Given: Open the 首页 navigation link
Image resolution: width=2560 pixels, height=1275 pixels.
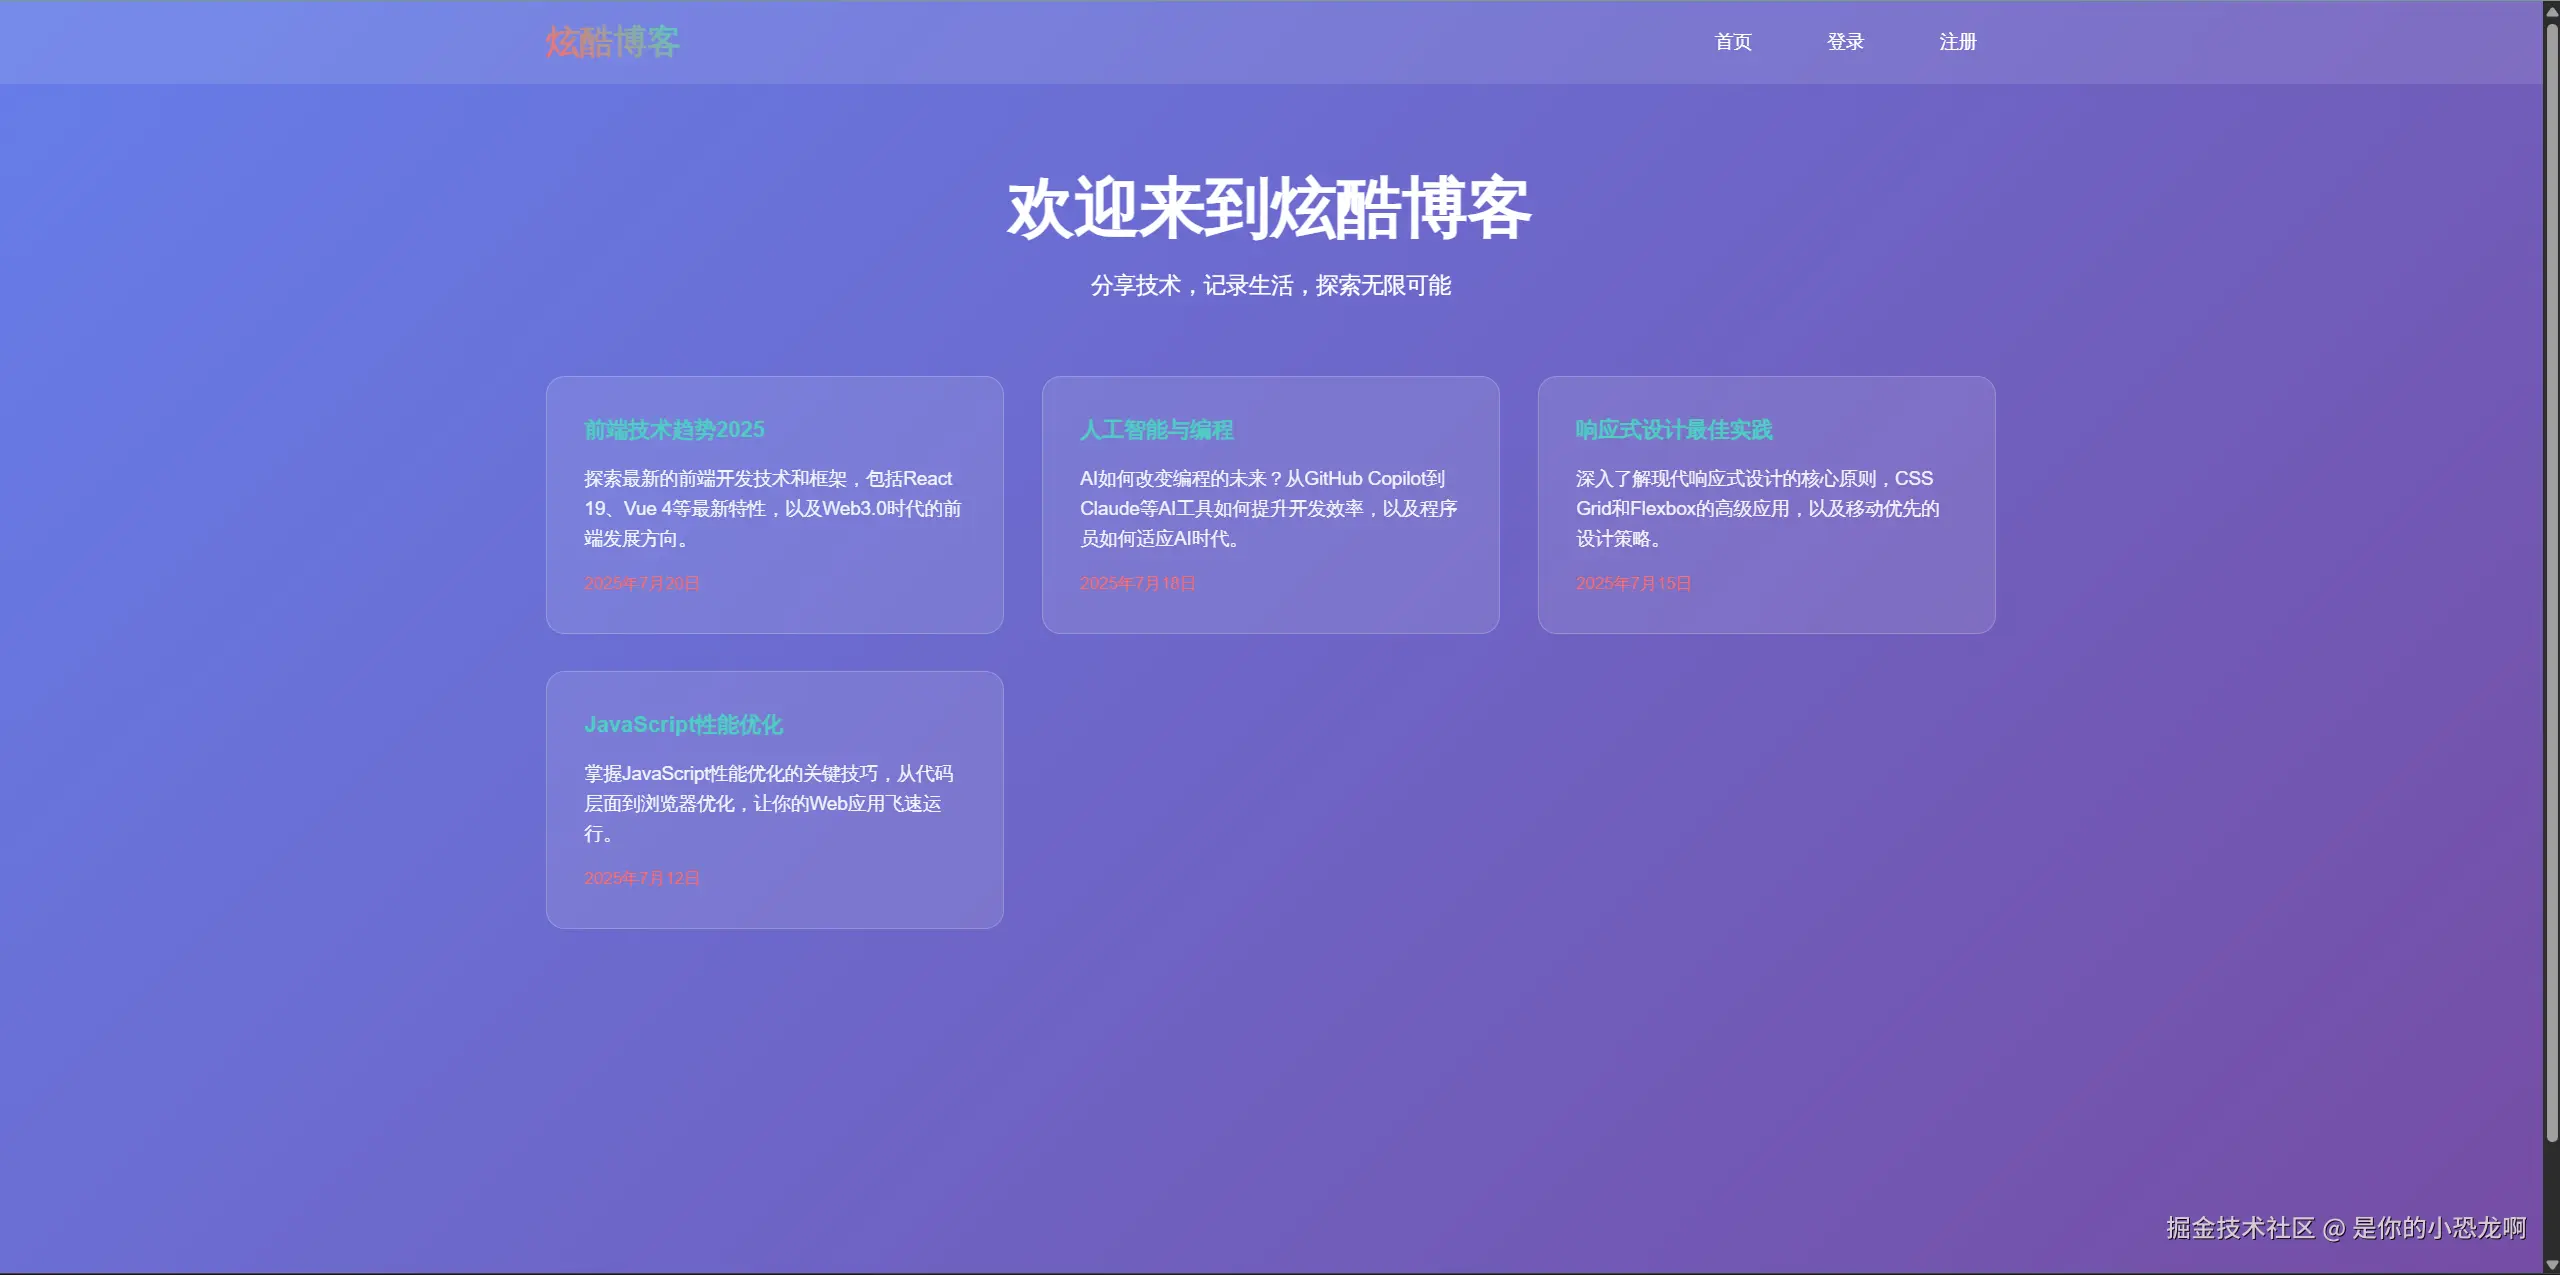Looking at the screenshot, I should point(1733,42).
